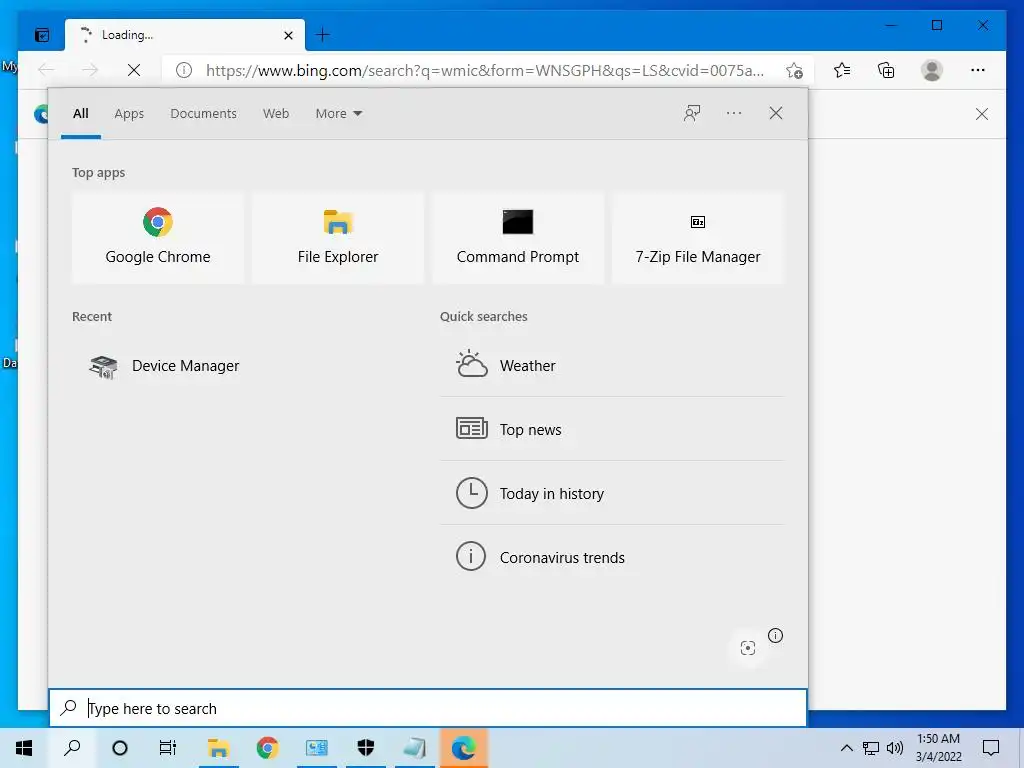The width and height of the screenshot is (1024, 768).
Task: Open Windows Security shield on taskbar
Action: [x=366, y=748]
